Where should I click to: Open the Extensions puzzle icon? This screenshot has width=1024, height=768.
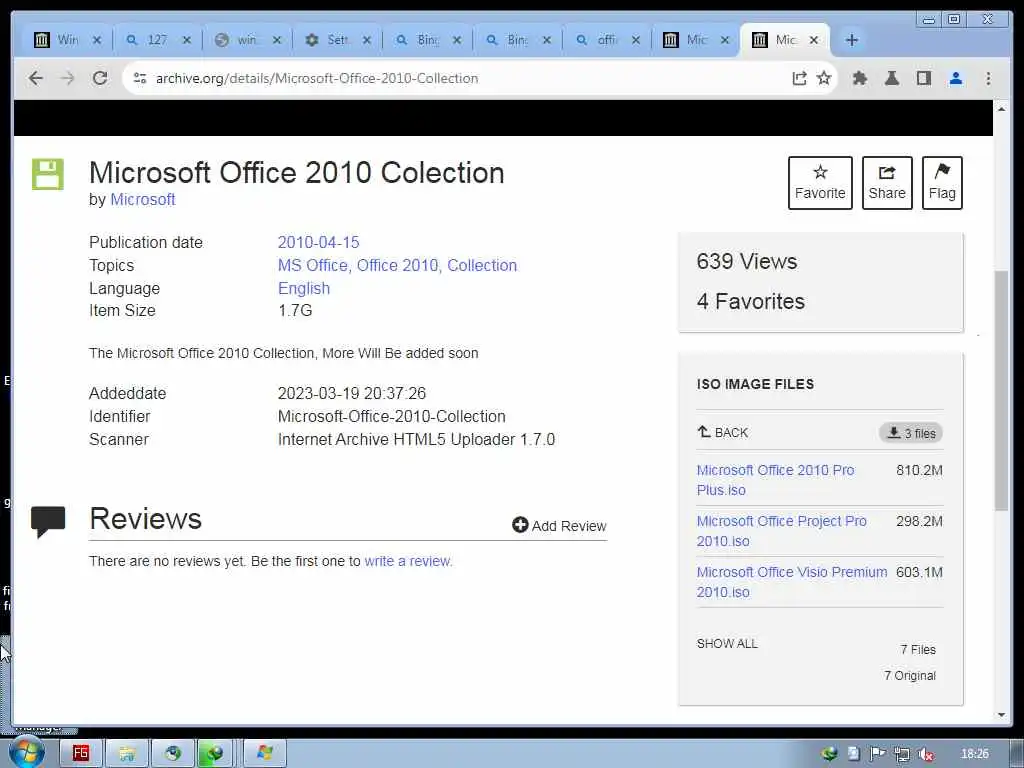(860, 78)
